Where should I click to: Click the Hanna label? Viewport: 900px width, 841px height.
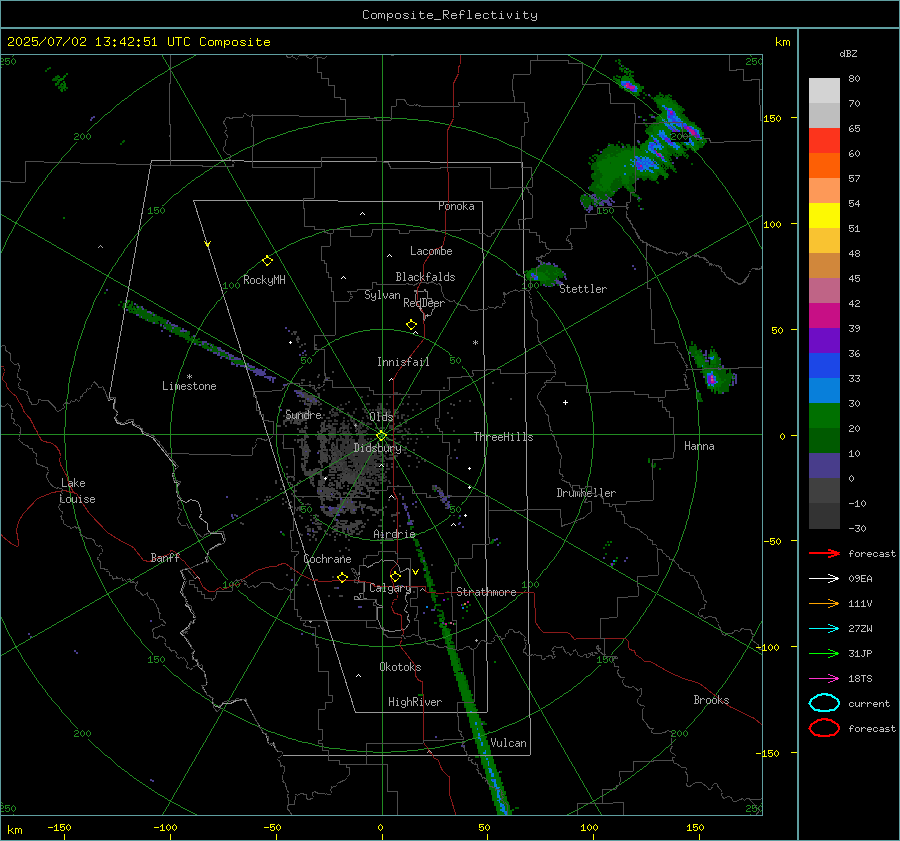pyautogui.click(x=699, y=446)
